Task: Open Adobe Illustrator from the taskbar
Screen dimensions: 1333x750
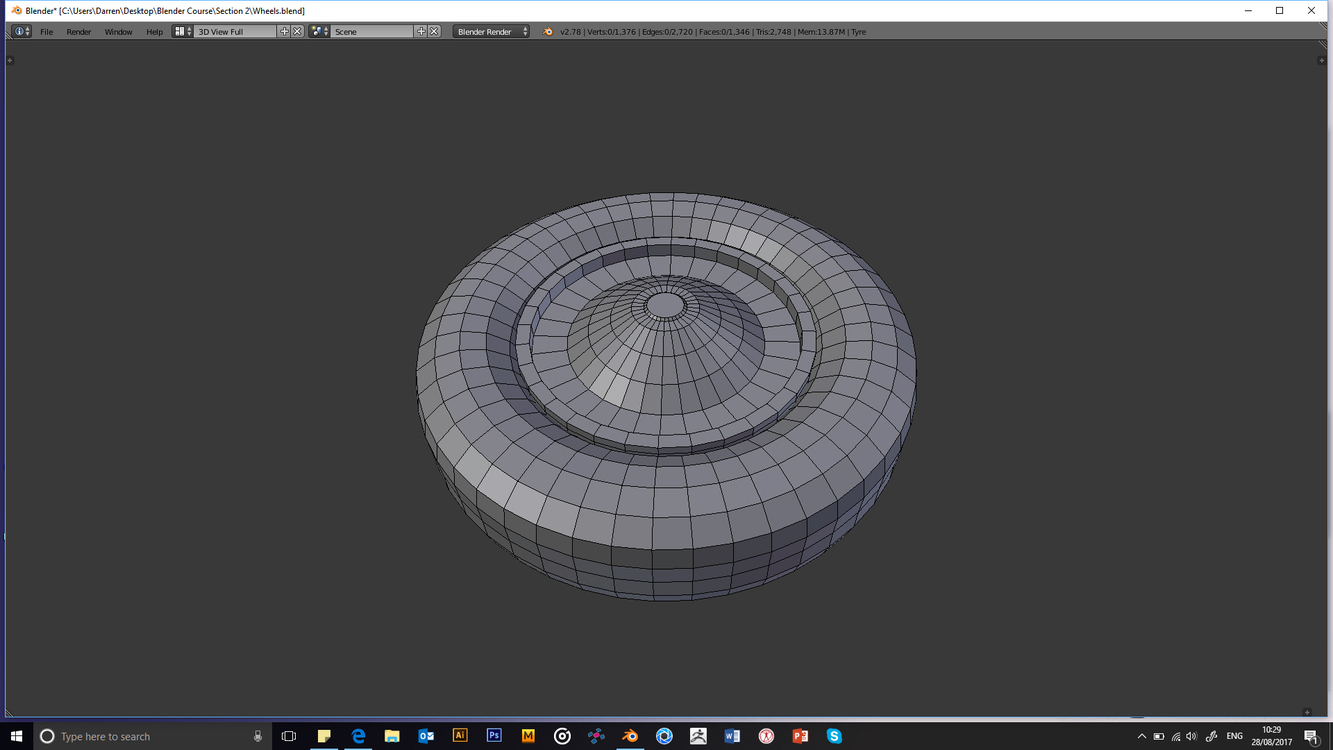Action: coord(460,736)
